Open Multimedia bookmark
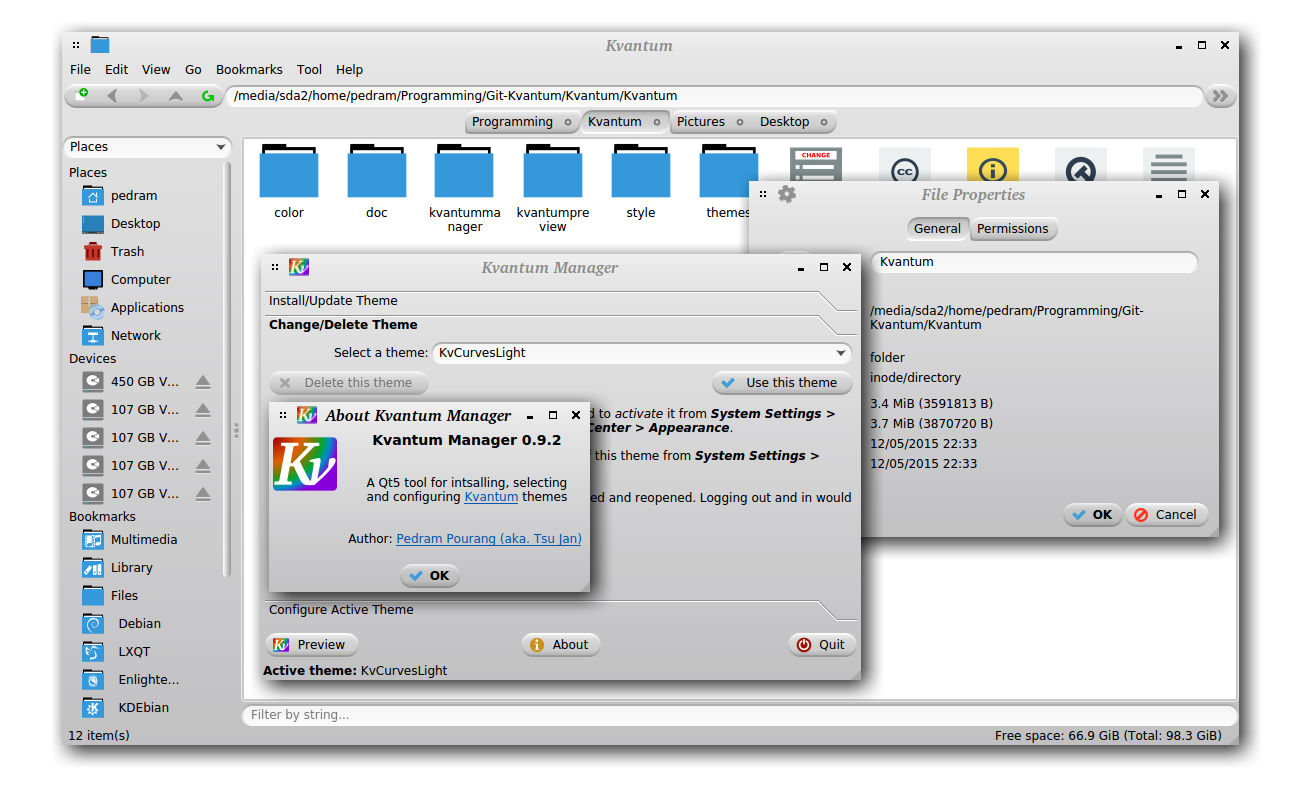Viewport: 1300px width, 800px height. click(x=130, y=539)
